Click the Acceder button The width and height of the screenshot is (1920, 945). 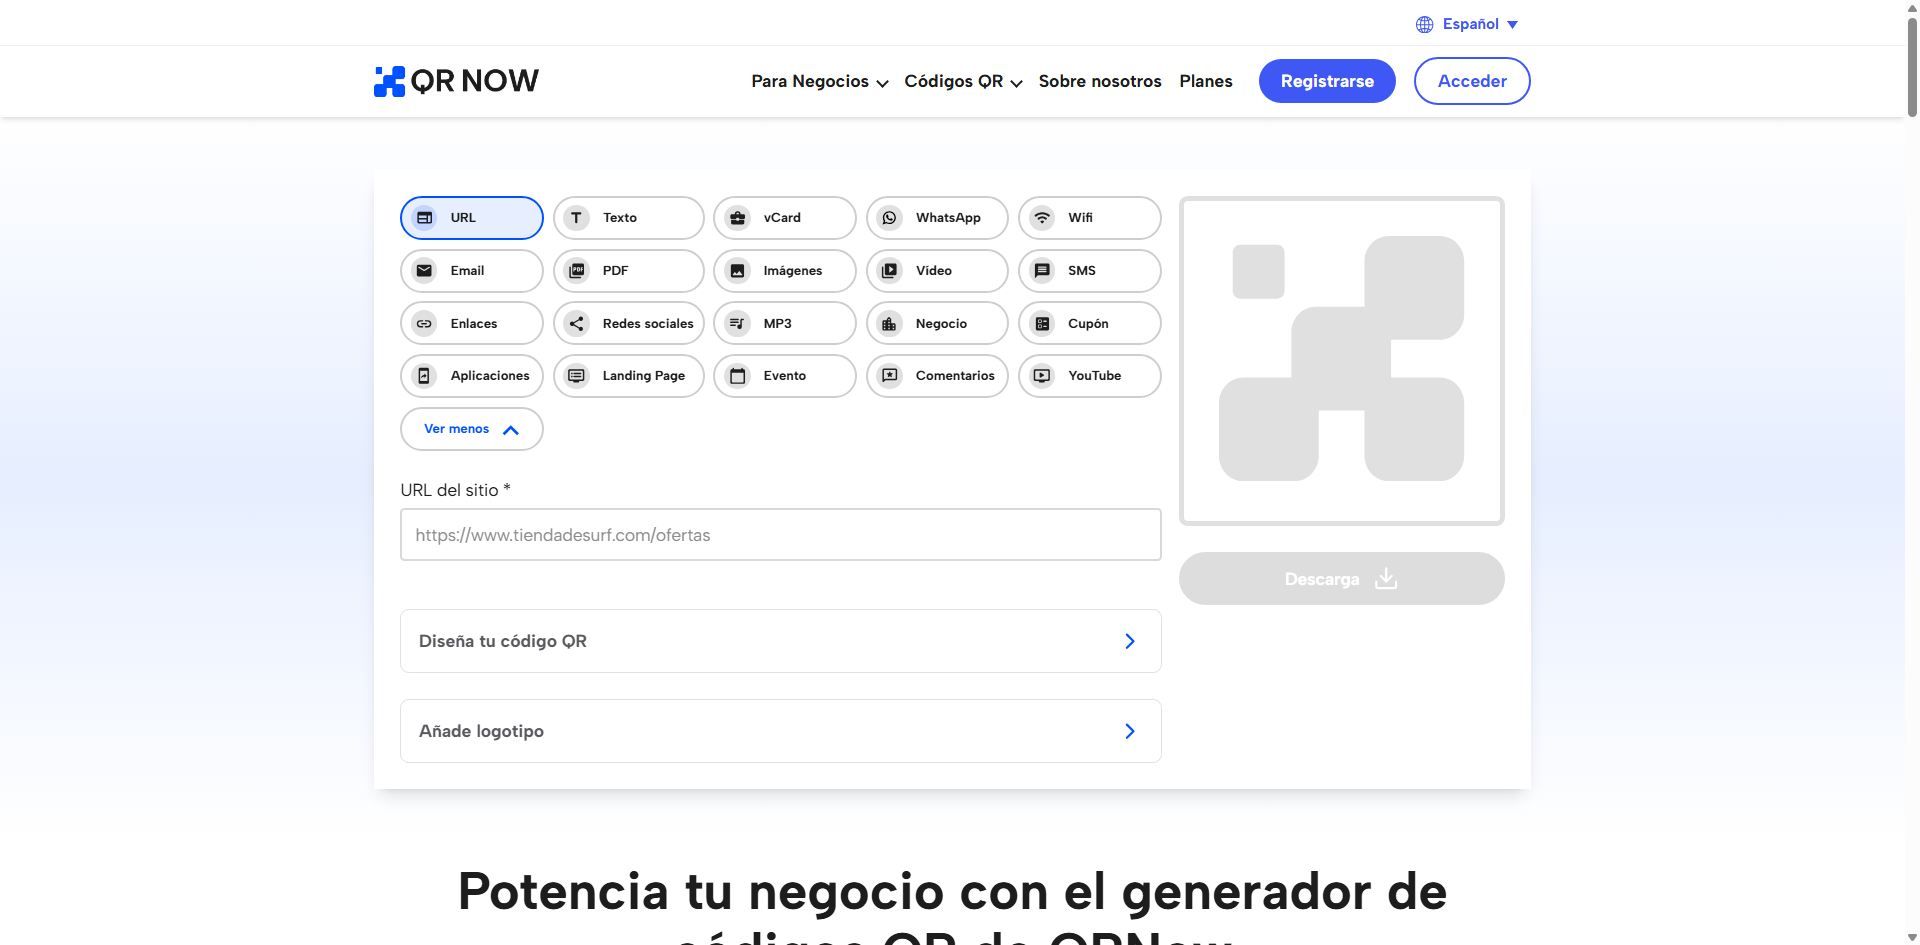click(x=1472, y=81)
